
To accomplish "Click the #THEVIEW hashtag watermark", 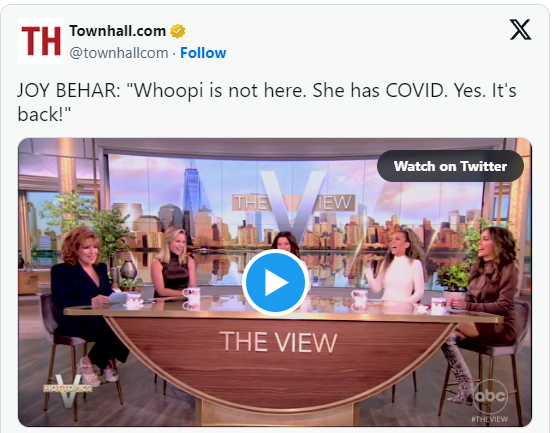I will click(490, 419).
